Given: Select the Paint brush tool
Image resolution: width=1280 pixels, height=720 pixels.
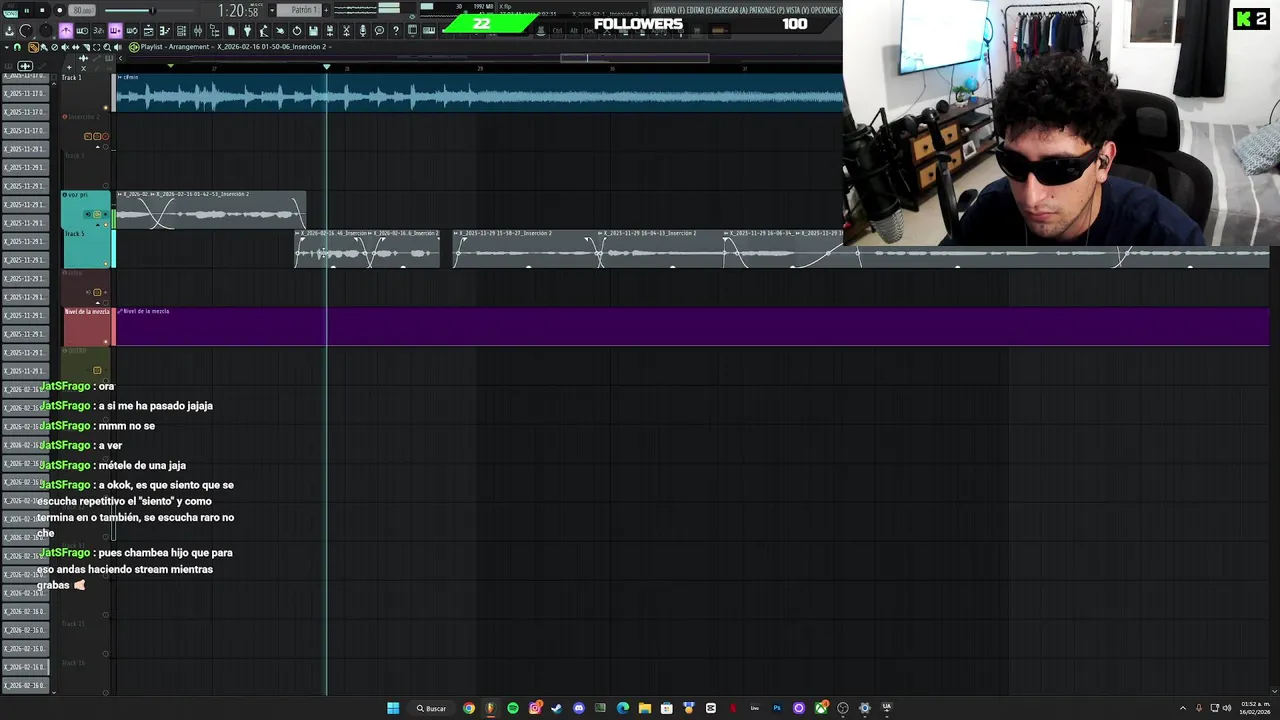Looking at the screenshot, I should coord(44,47).
